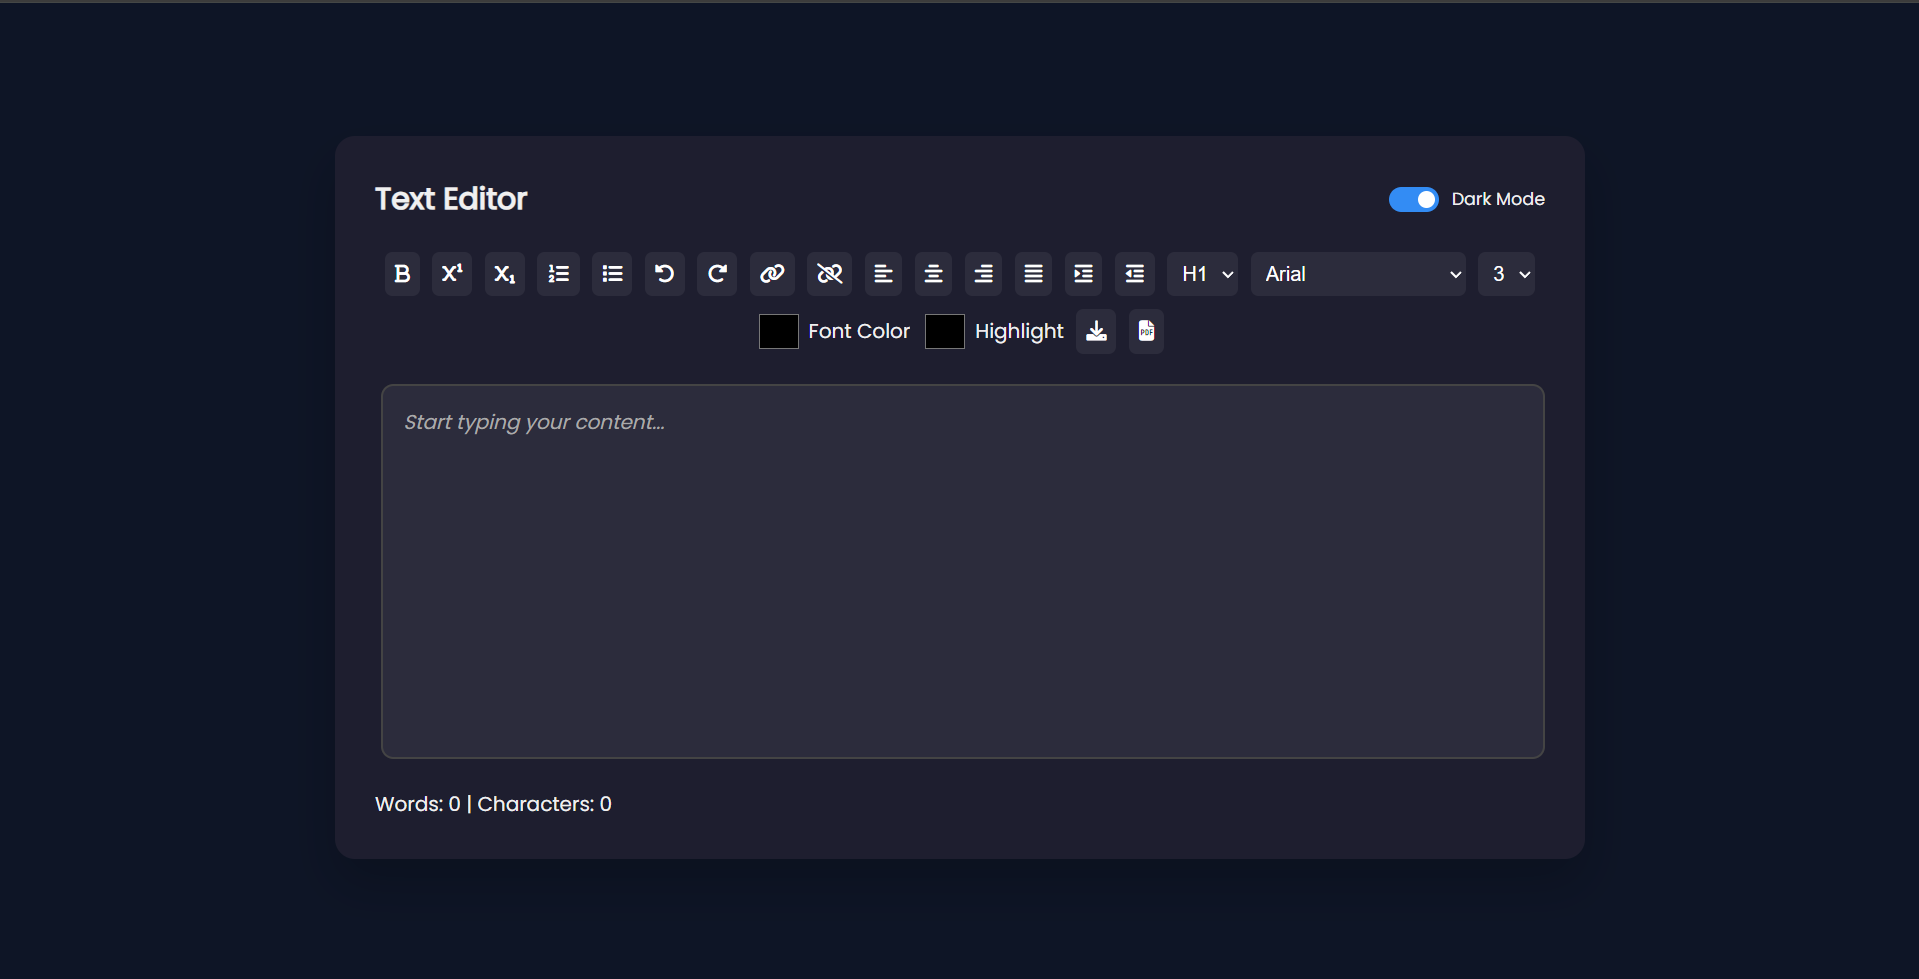Open the H1 heading dropdown

click(x=1203, y=274)
